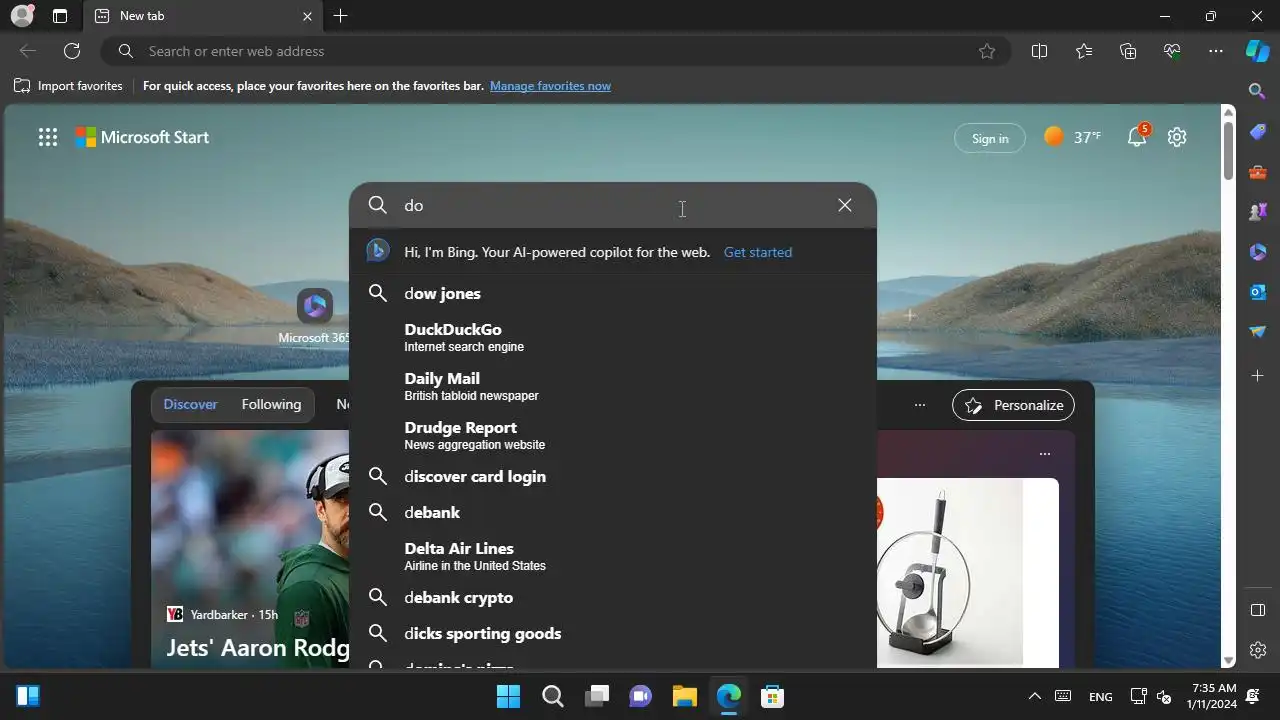Screen dimensions: 1280x720
Task: Click the search box containing 'do'
Action: pyautogui.click(x=612, y=205)
